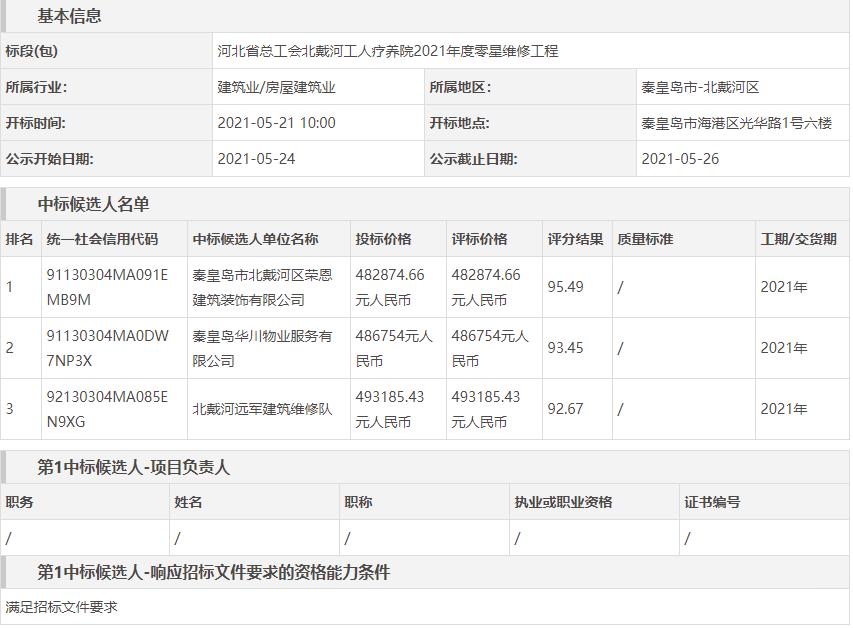Click the 统一社会信用代码 column header
This screenshot has width=853, height=628.
(x=102, y=239)
